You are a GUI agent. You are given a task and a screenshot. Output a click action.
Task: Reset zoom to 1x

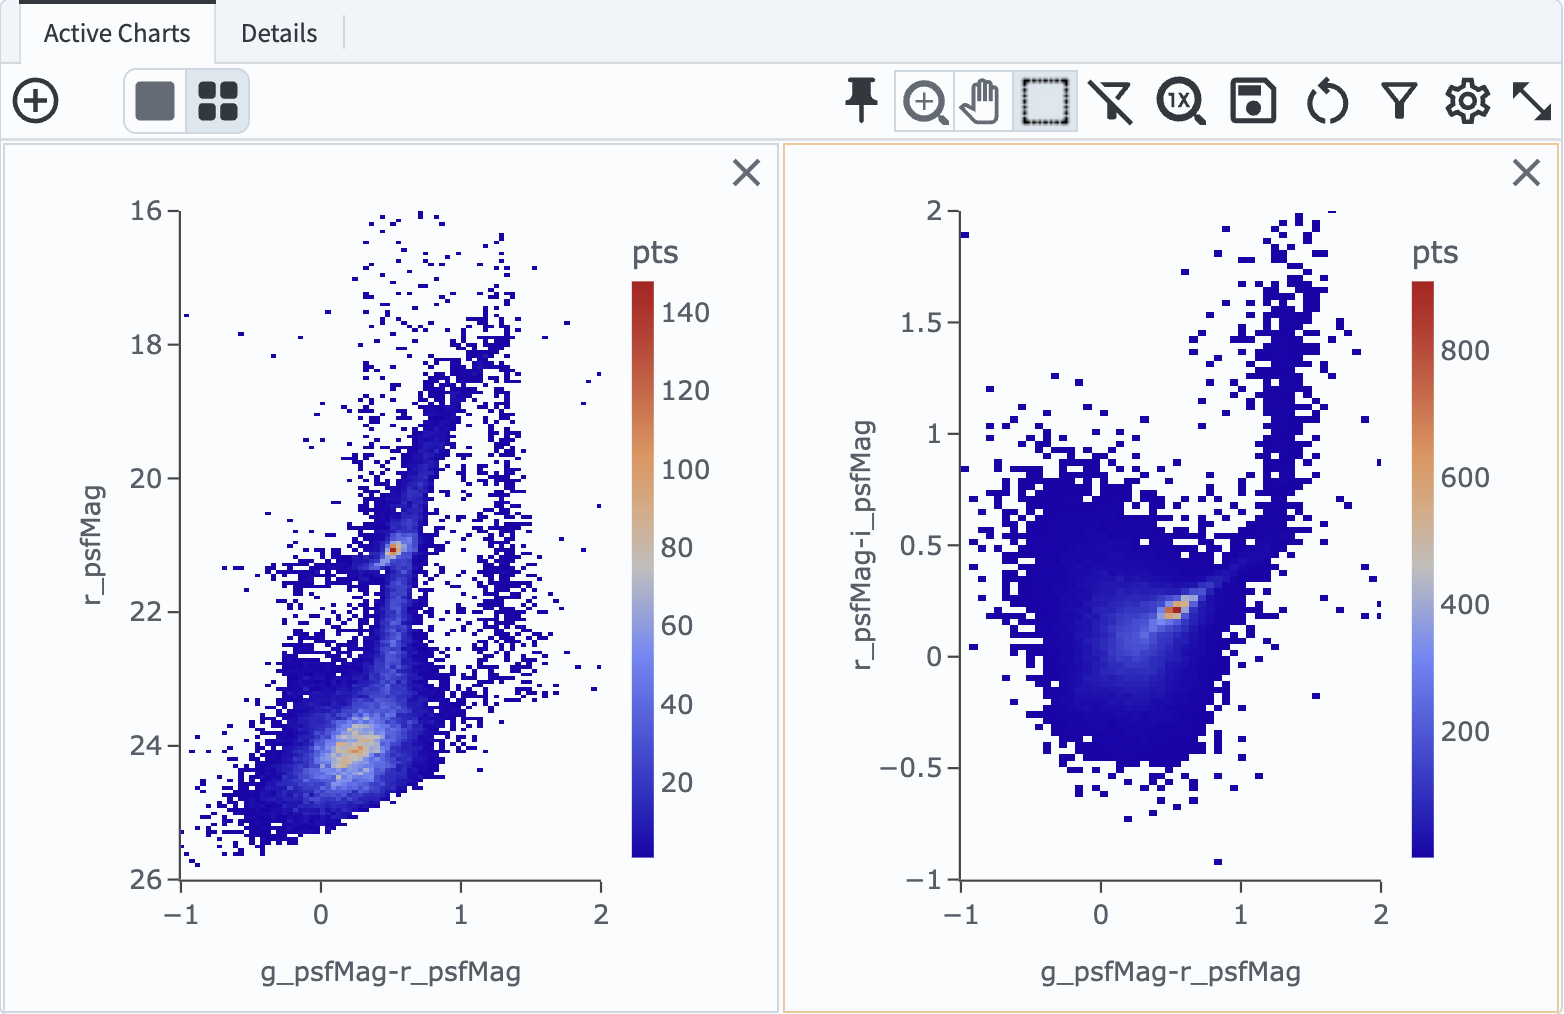coord(1180,100)
